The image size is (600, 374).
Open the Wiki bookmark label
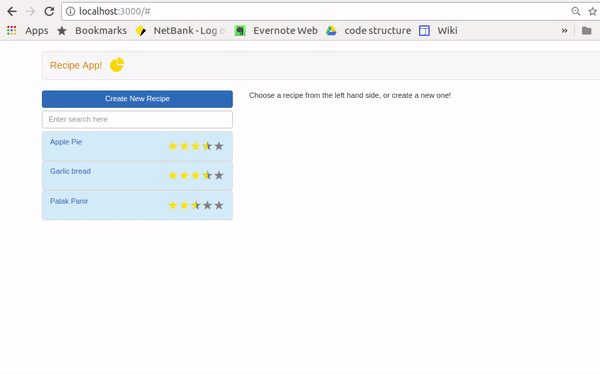click(x=447, y=31)
